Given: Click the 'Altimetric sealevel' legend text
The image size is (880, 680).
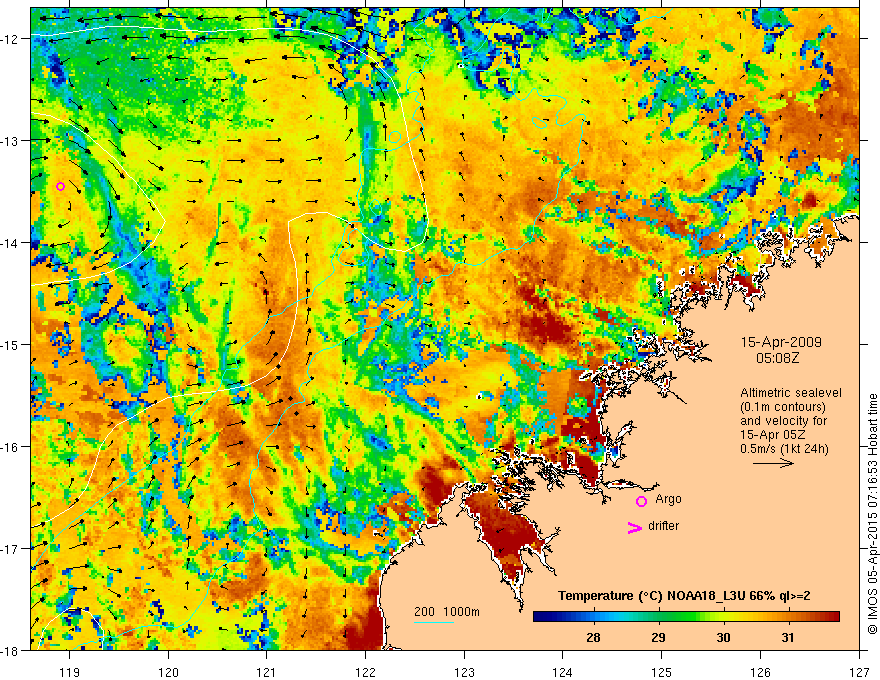Looking at the screenshot, I should coord(791,393).
